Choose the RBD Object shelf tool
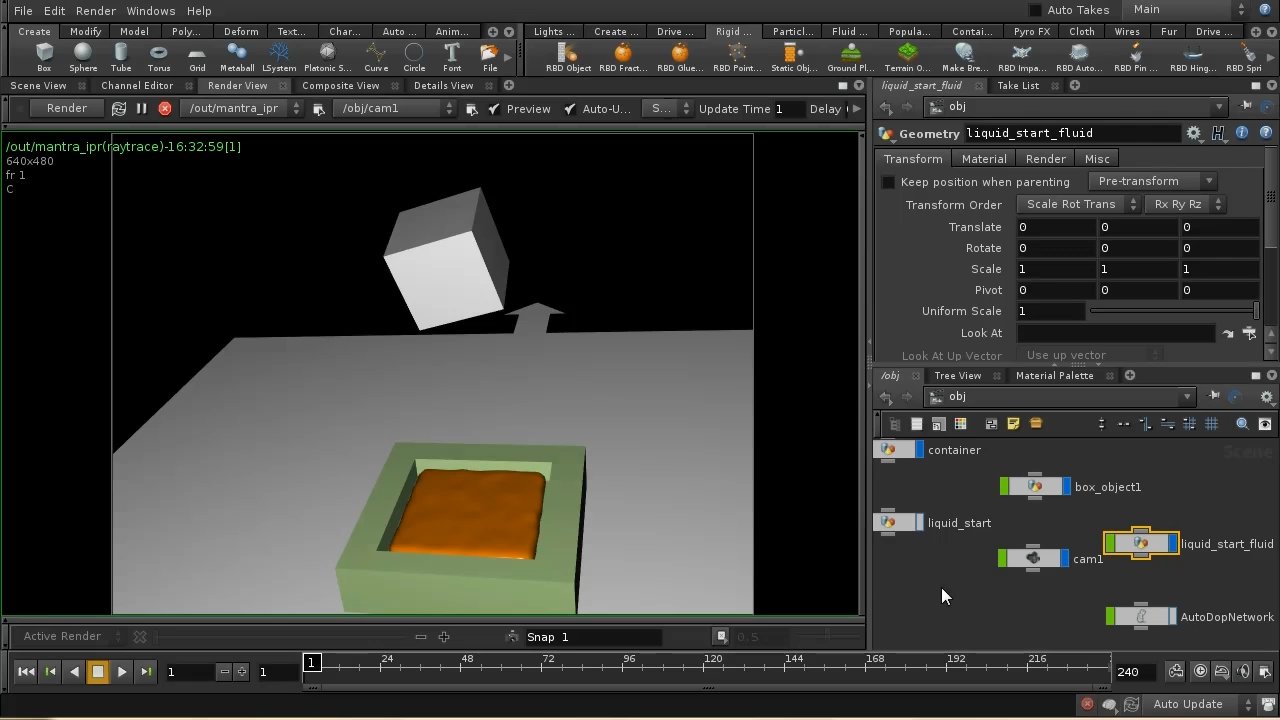1280x720 pixels. click(x=567, y=57)
